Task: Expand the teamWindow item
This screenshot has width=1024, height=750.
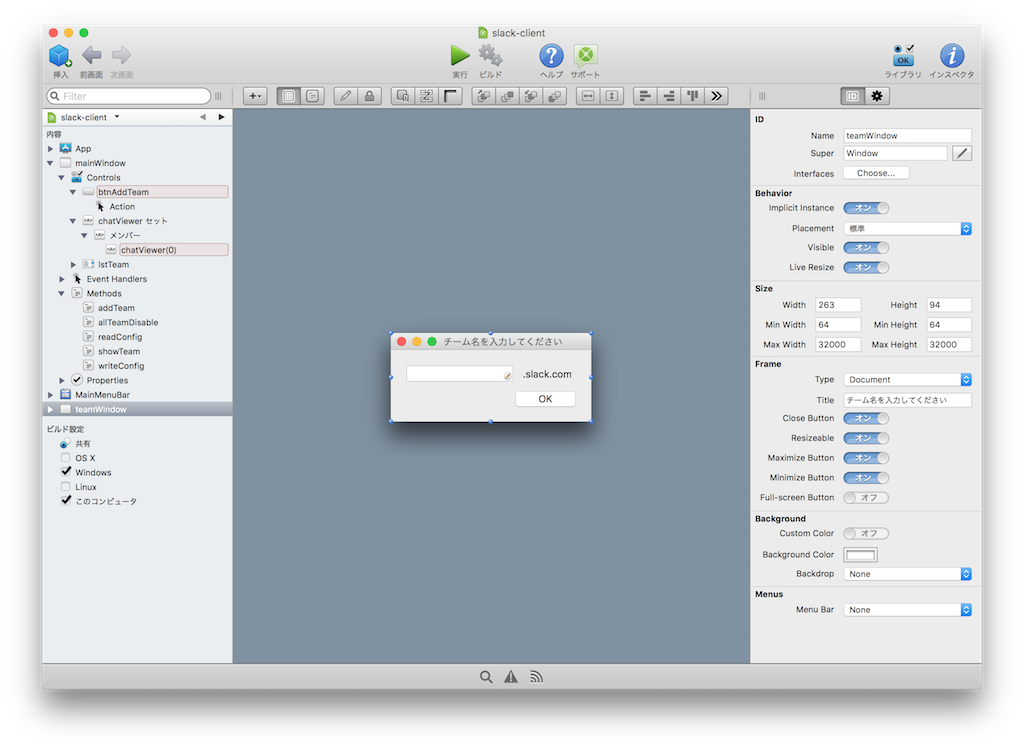Action: (x=50, y=409)
